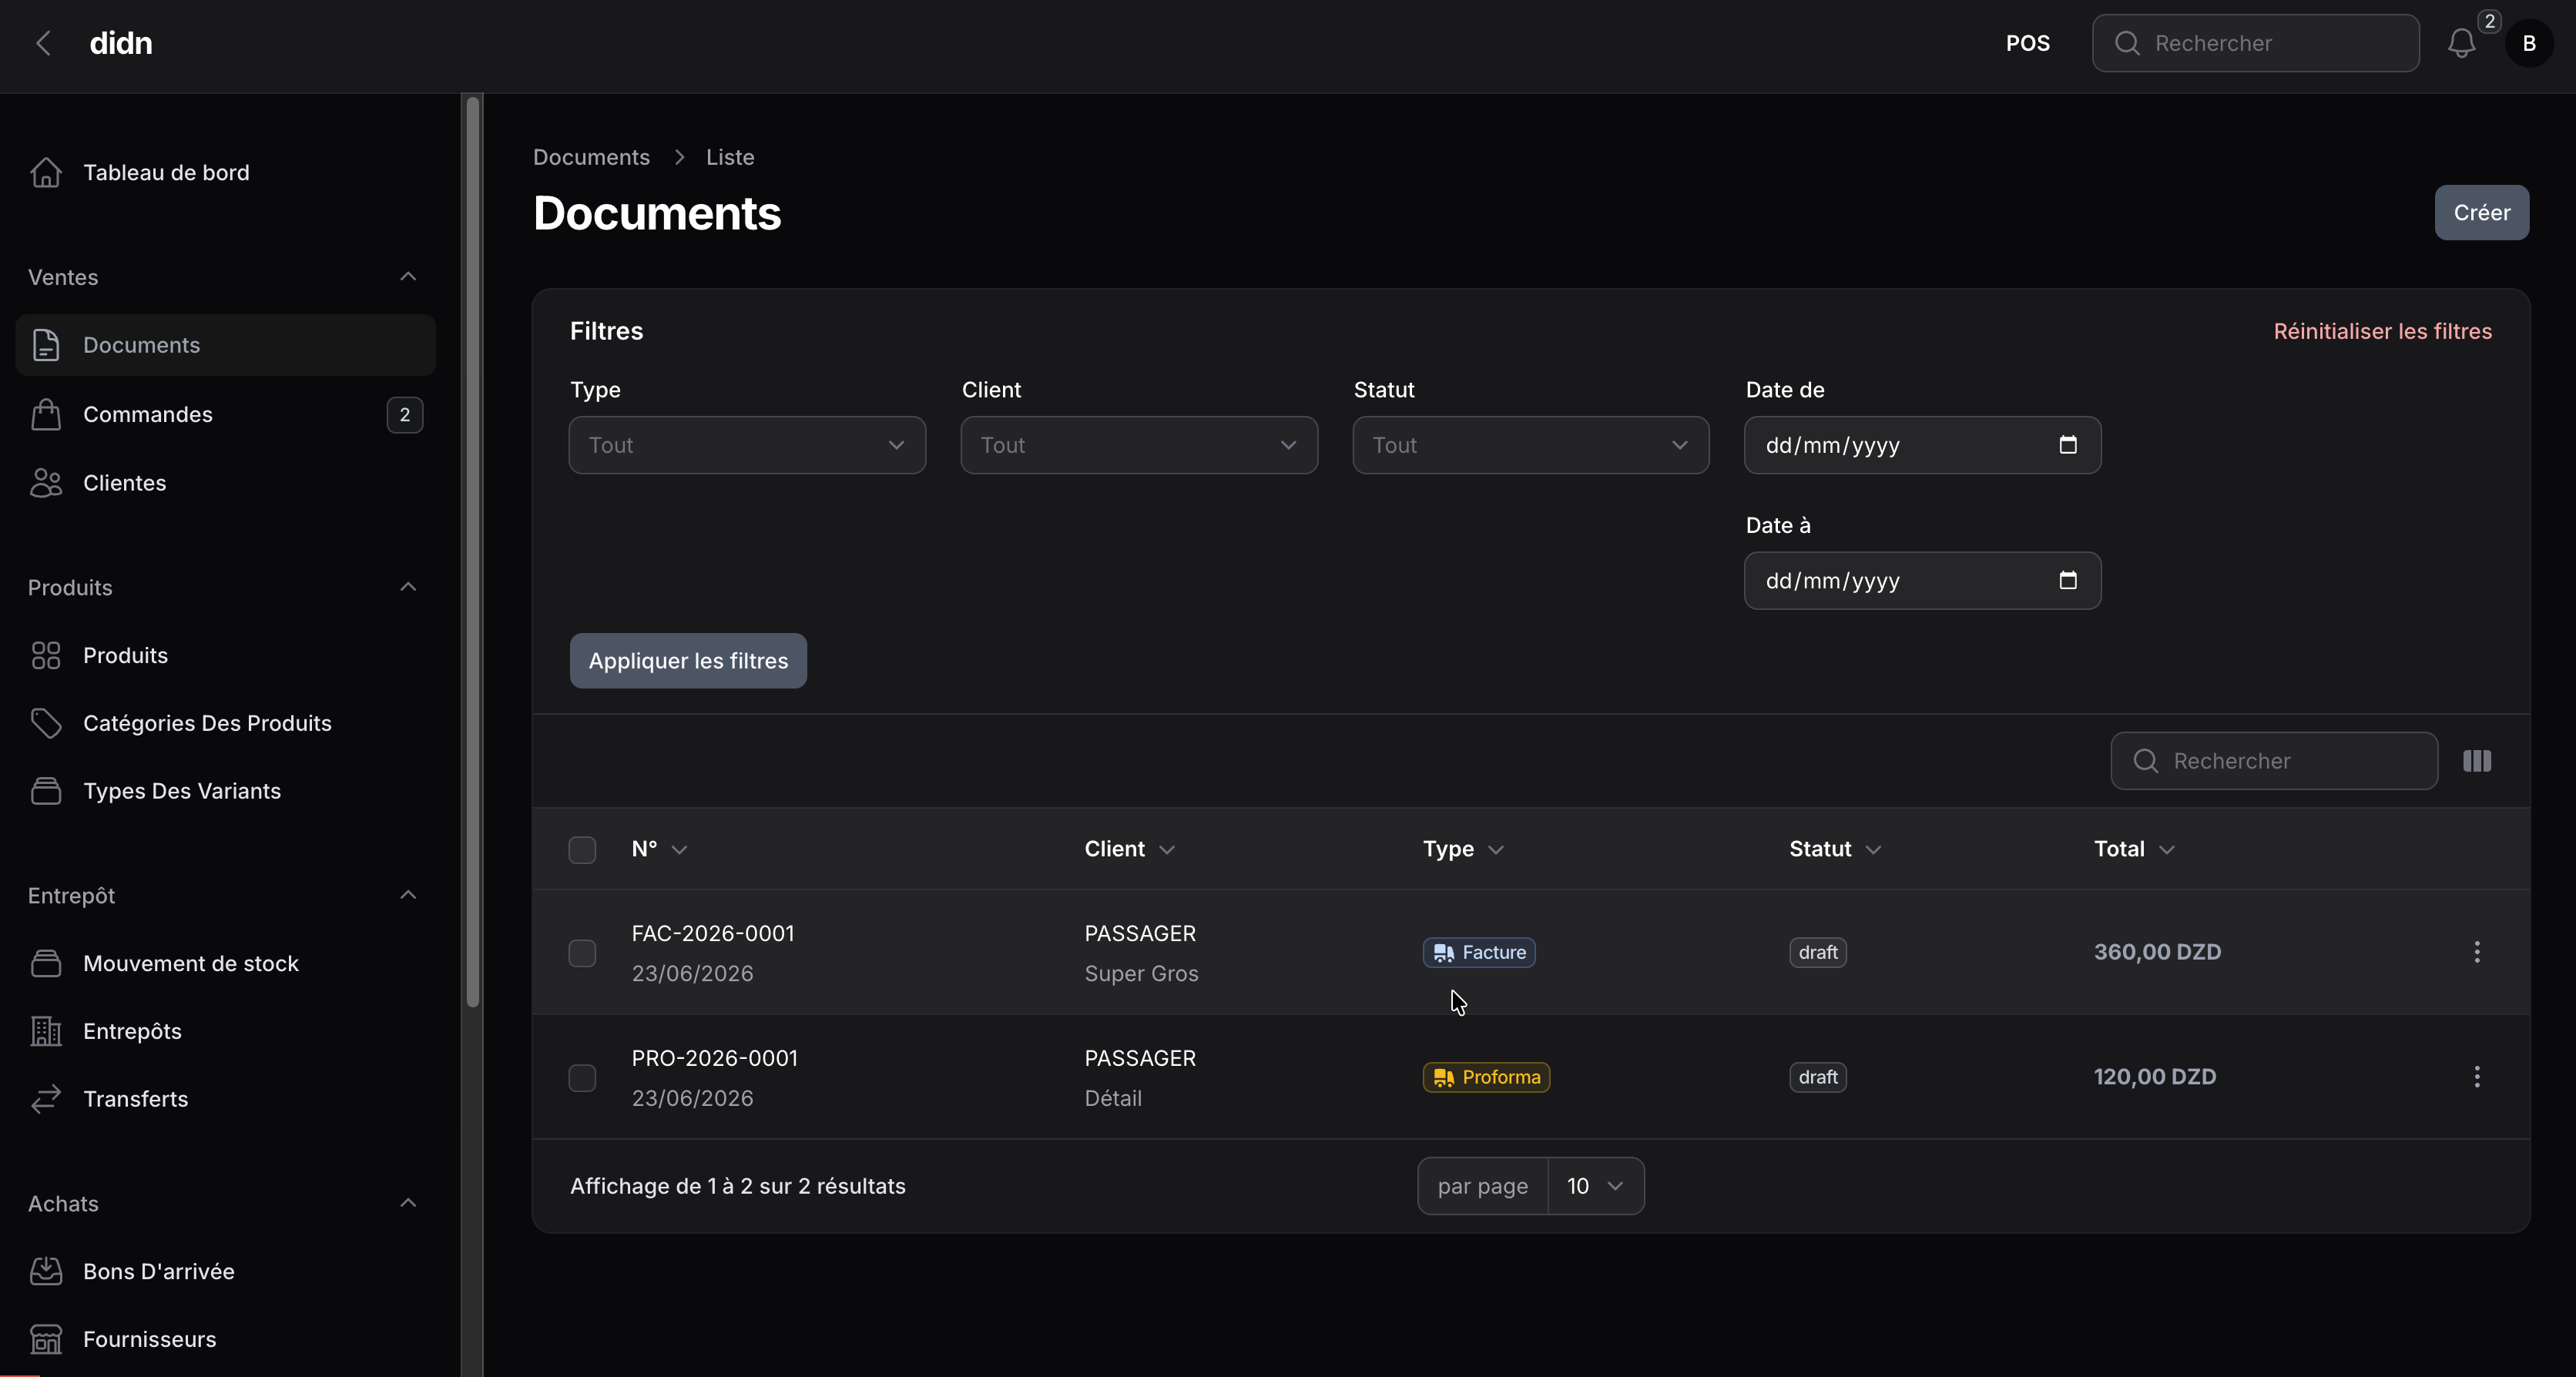The width and height of the screenshot is (2576, 1377).
Task: Open Fournisseurs in sidebar
Action: click(x=225, y=1339)
